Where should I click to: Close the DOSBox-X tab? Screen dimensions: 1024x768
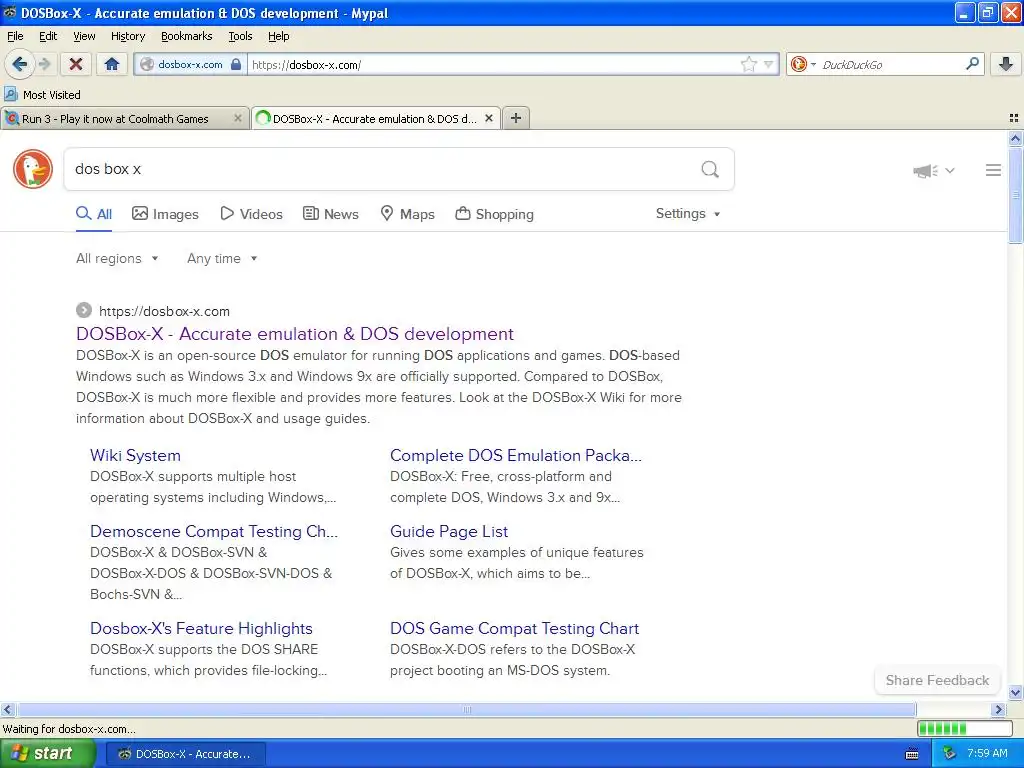tap(488, 118)
